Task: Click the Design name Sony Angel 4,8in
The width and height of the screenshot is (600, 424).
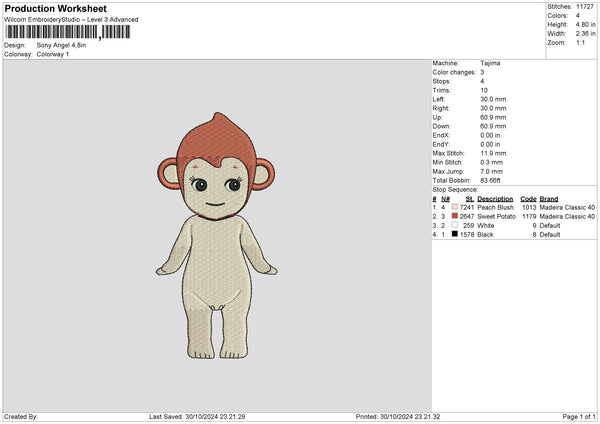Action: pyautogui.click(x=60, y=45)
